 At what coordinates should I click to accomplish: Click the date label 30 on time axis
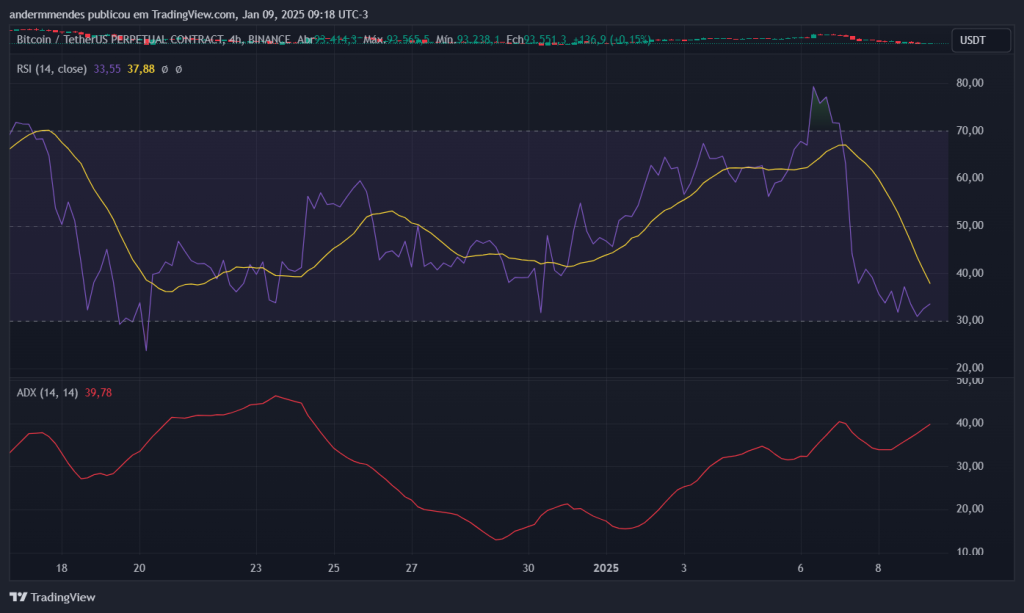[x=528, y=568]
